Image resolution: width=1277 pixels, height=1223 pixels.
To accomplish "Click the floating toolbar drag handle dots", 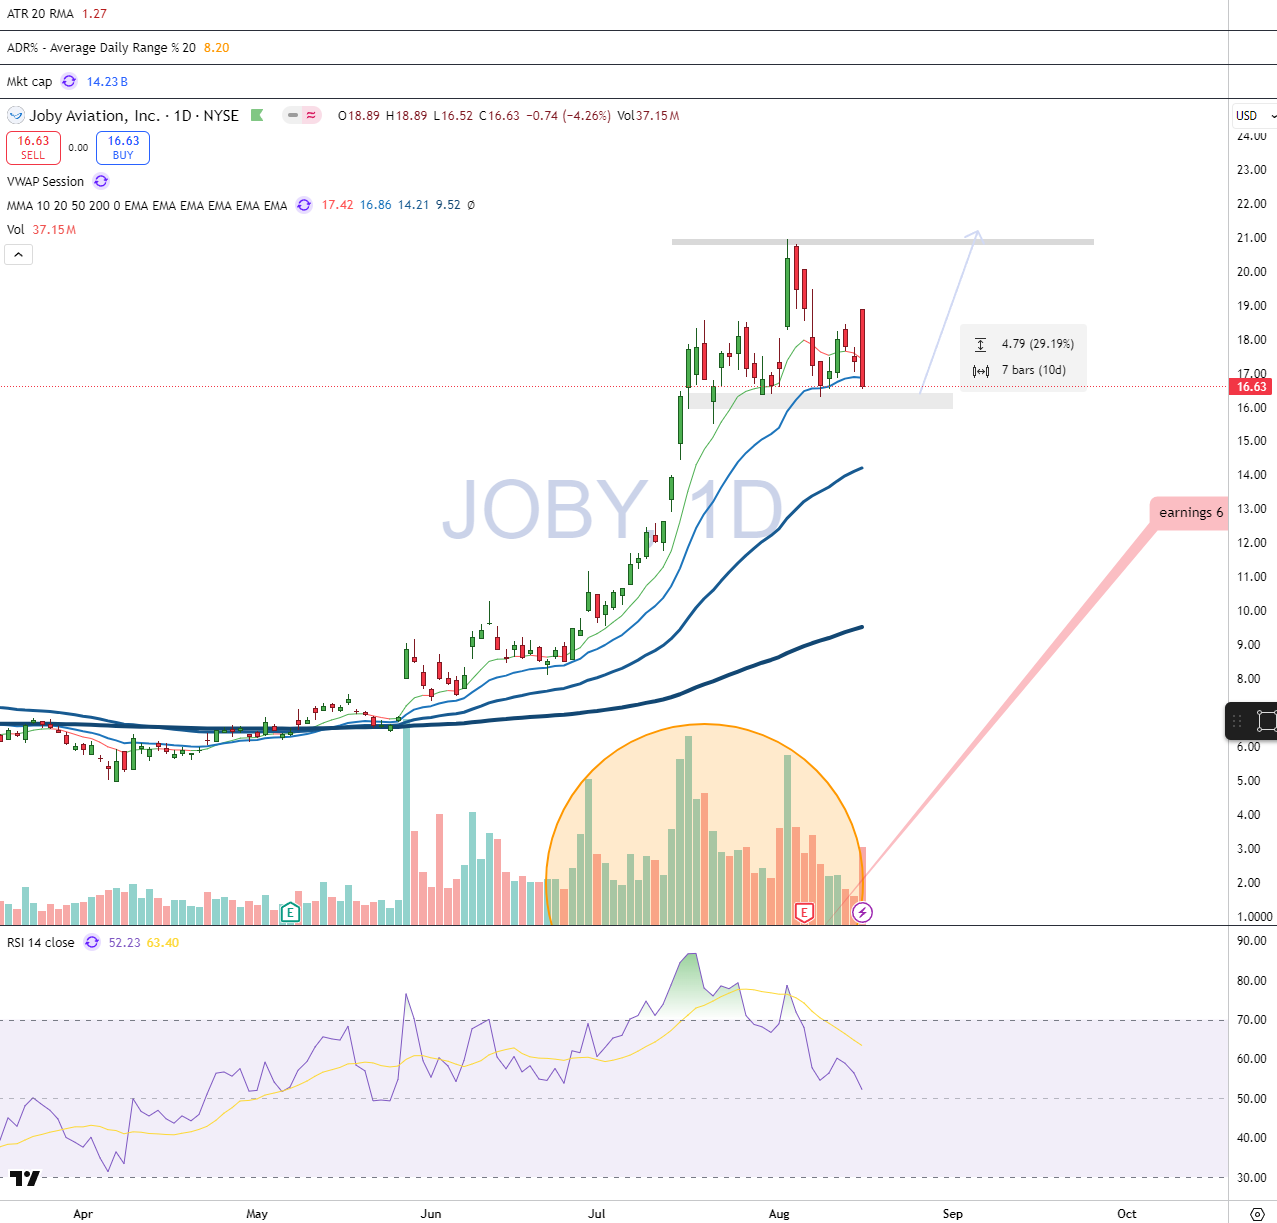I will (1238, 720).
